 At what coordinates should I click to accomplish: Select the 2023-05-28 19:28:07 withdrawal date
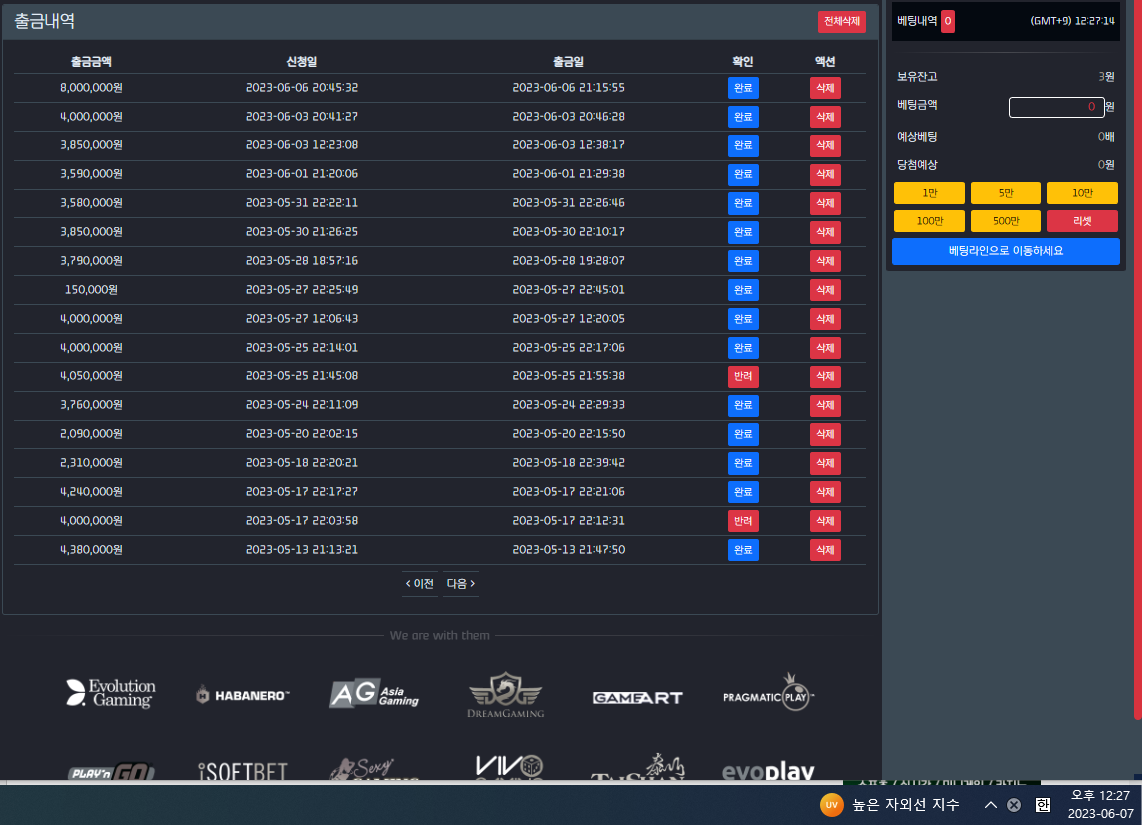[x=568, y=261]
